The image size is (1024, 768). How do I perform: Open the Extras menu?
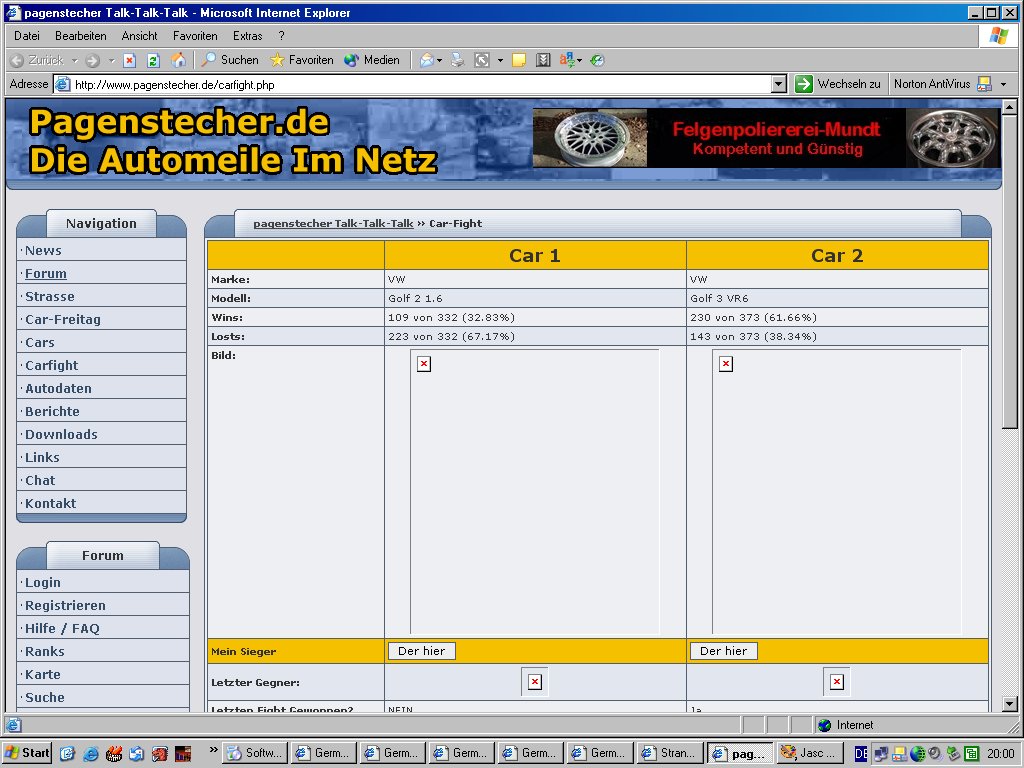248,36
